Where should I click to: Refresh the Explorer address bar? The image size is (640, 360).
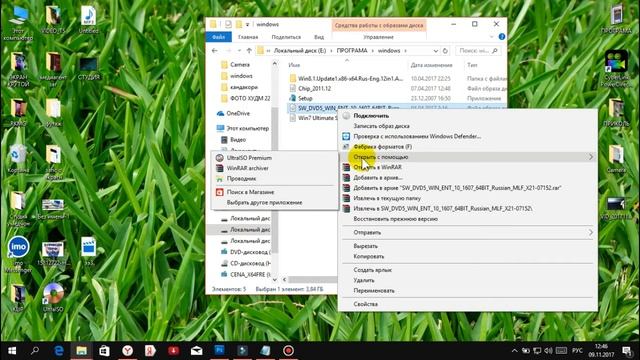click(x=445, y=51)
